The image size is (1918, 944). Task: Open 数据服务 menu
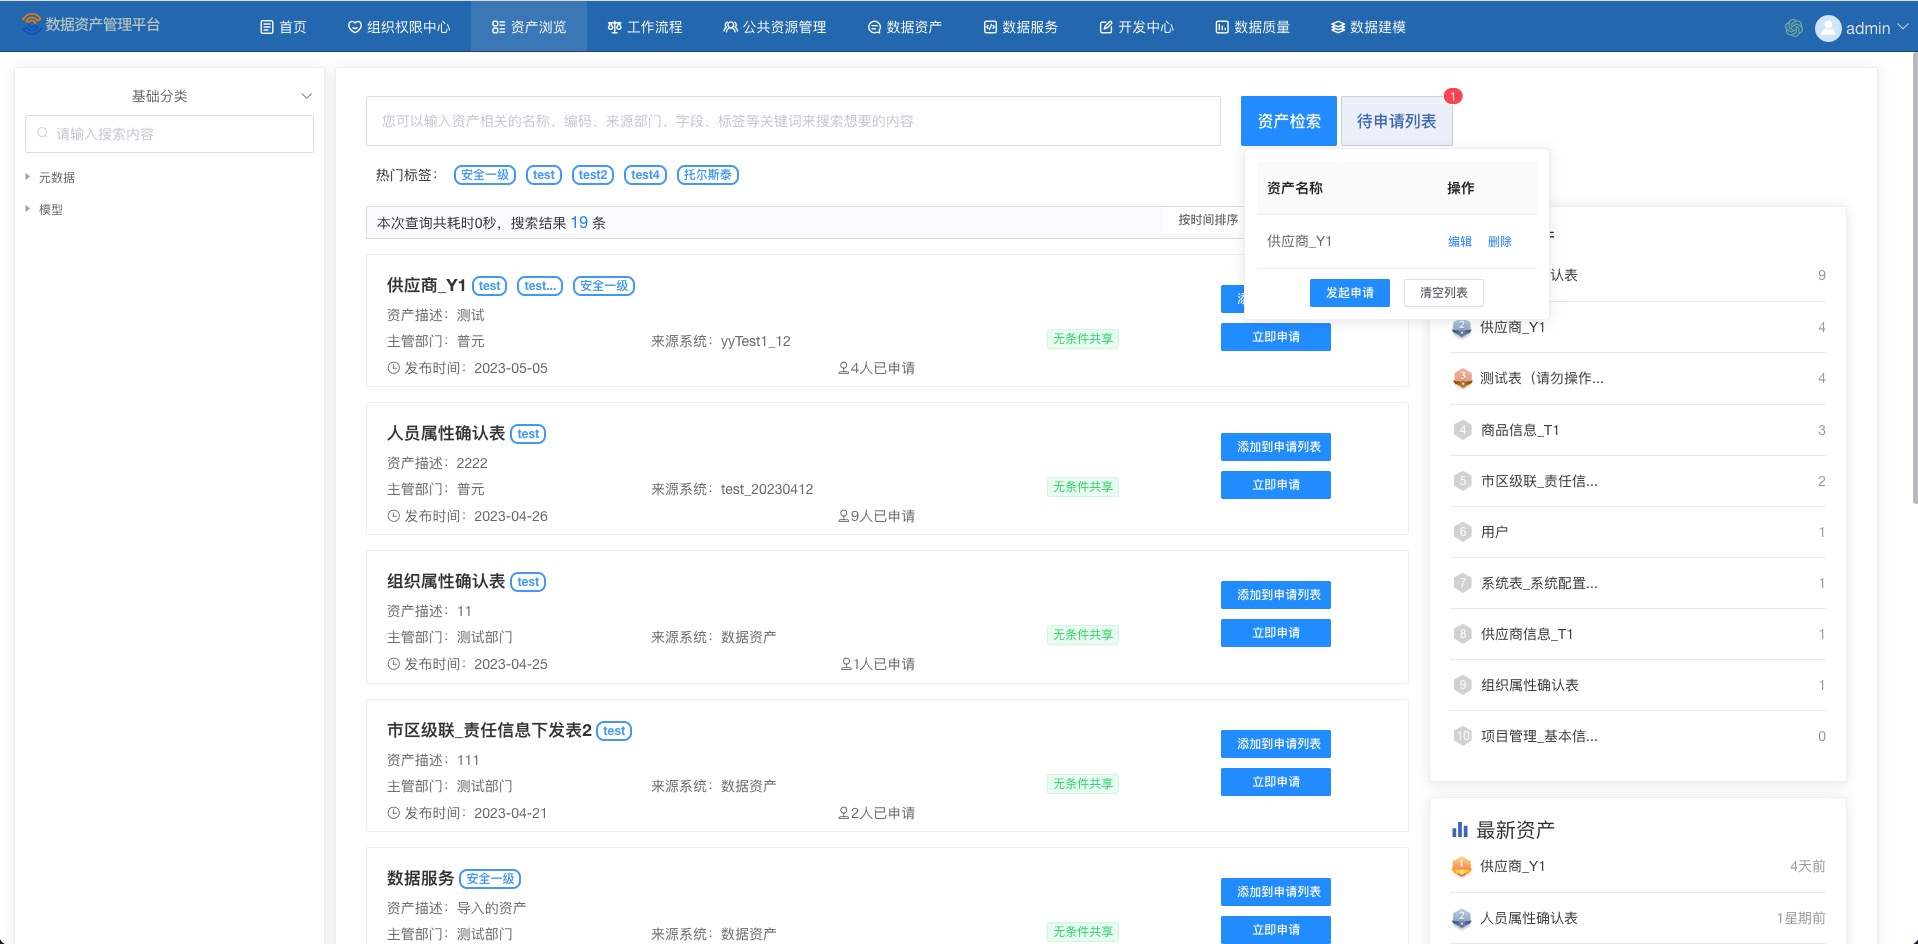[1020, 27]
